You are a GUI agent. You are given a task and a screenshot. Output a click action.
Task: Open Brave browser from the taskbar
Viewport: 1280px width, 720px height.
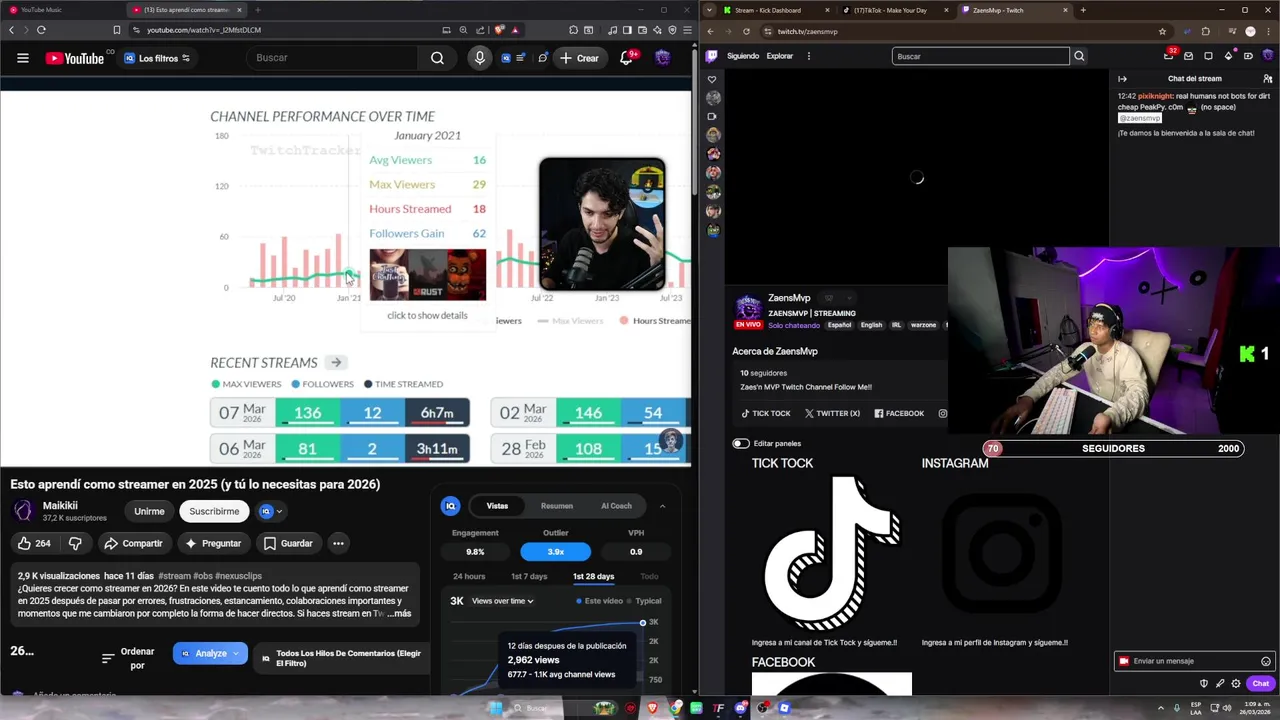pyautogui.click(x=653, y=708)
